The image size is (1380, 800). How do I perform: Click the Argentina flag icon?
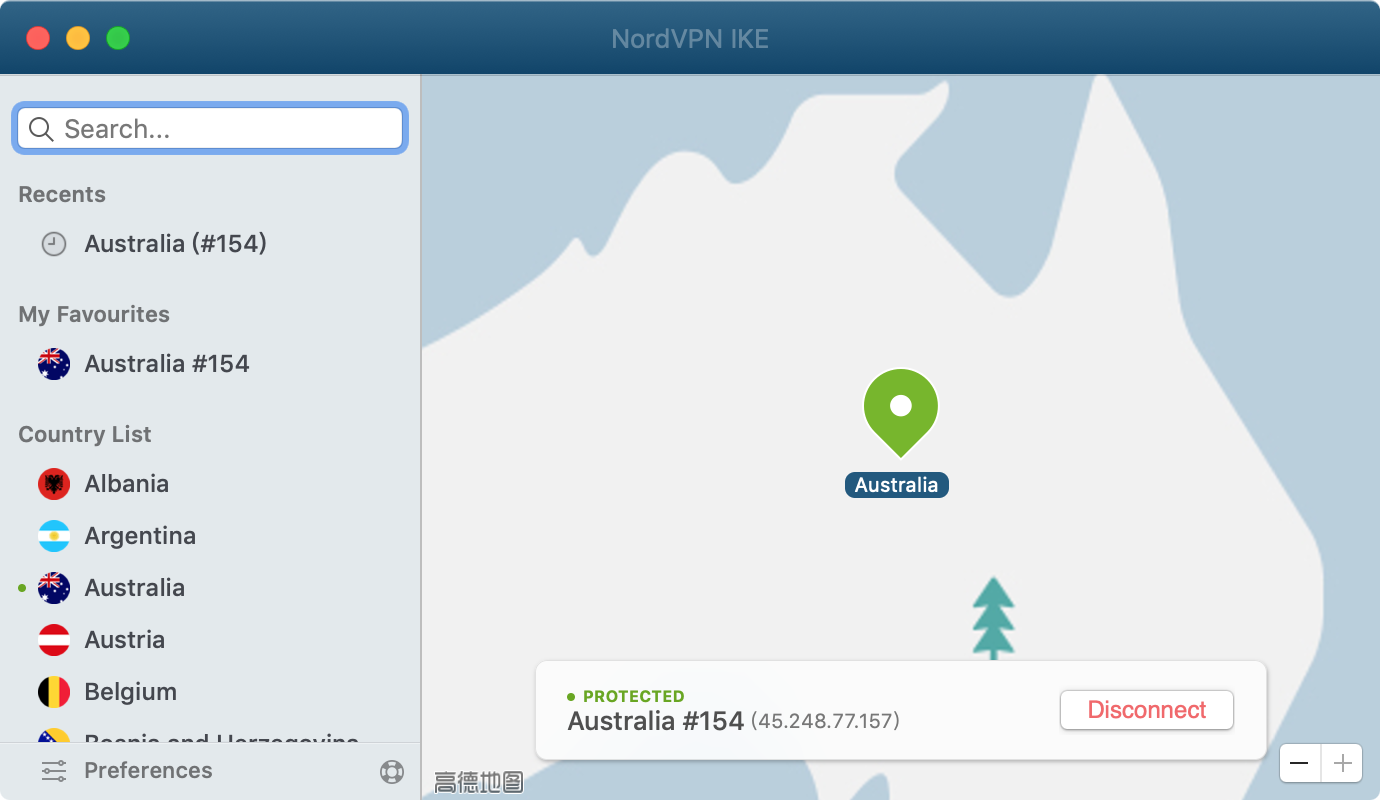54,536
